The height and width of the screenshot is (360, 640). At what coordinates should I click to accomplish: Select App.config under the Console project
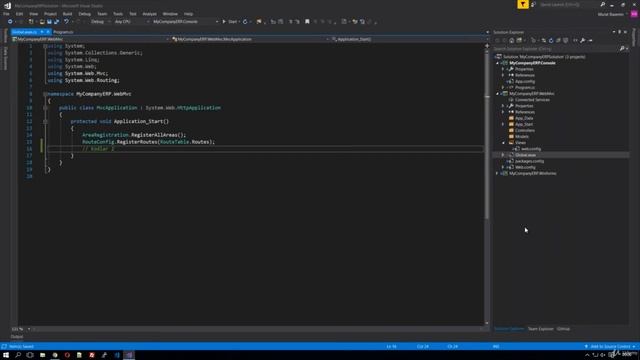click(x=524, y=82)
